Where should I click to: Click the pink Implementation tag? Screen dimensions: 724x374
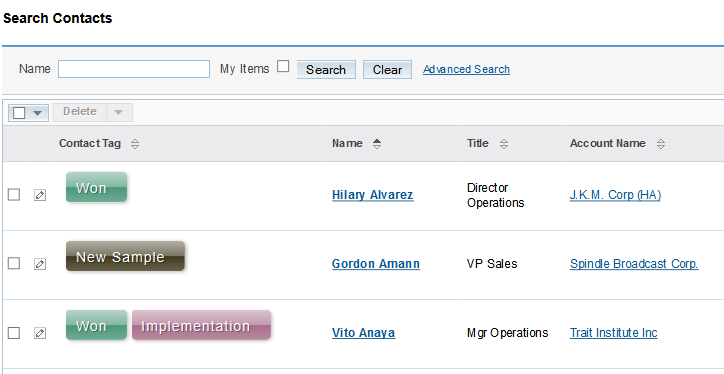201,326
